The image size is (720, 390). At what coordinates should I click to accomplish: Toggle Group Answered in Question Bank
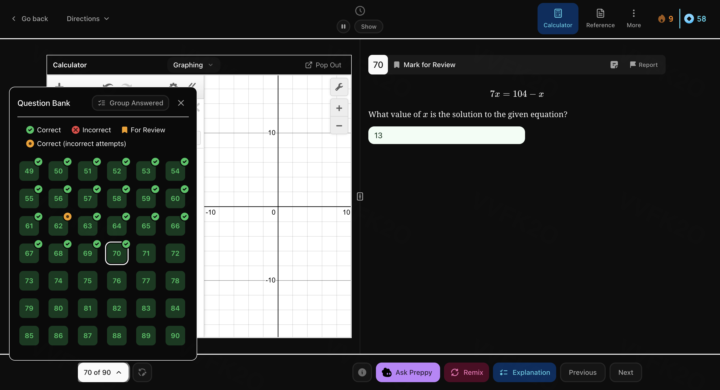coord(131,103)
